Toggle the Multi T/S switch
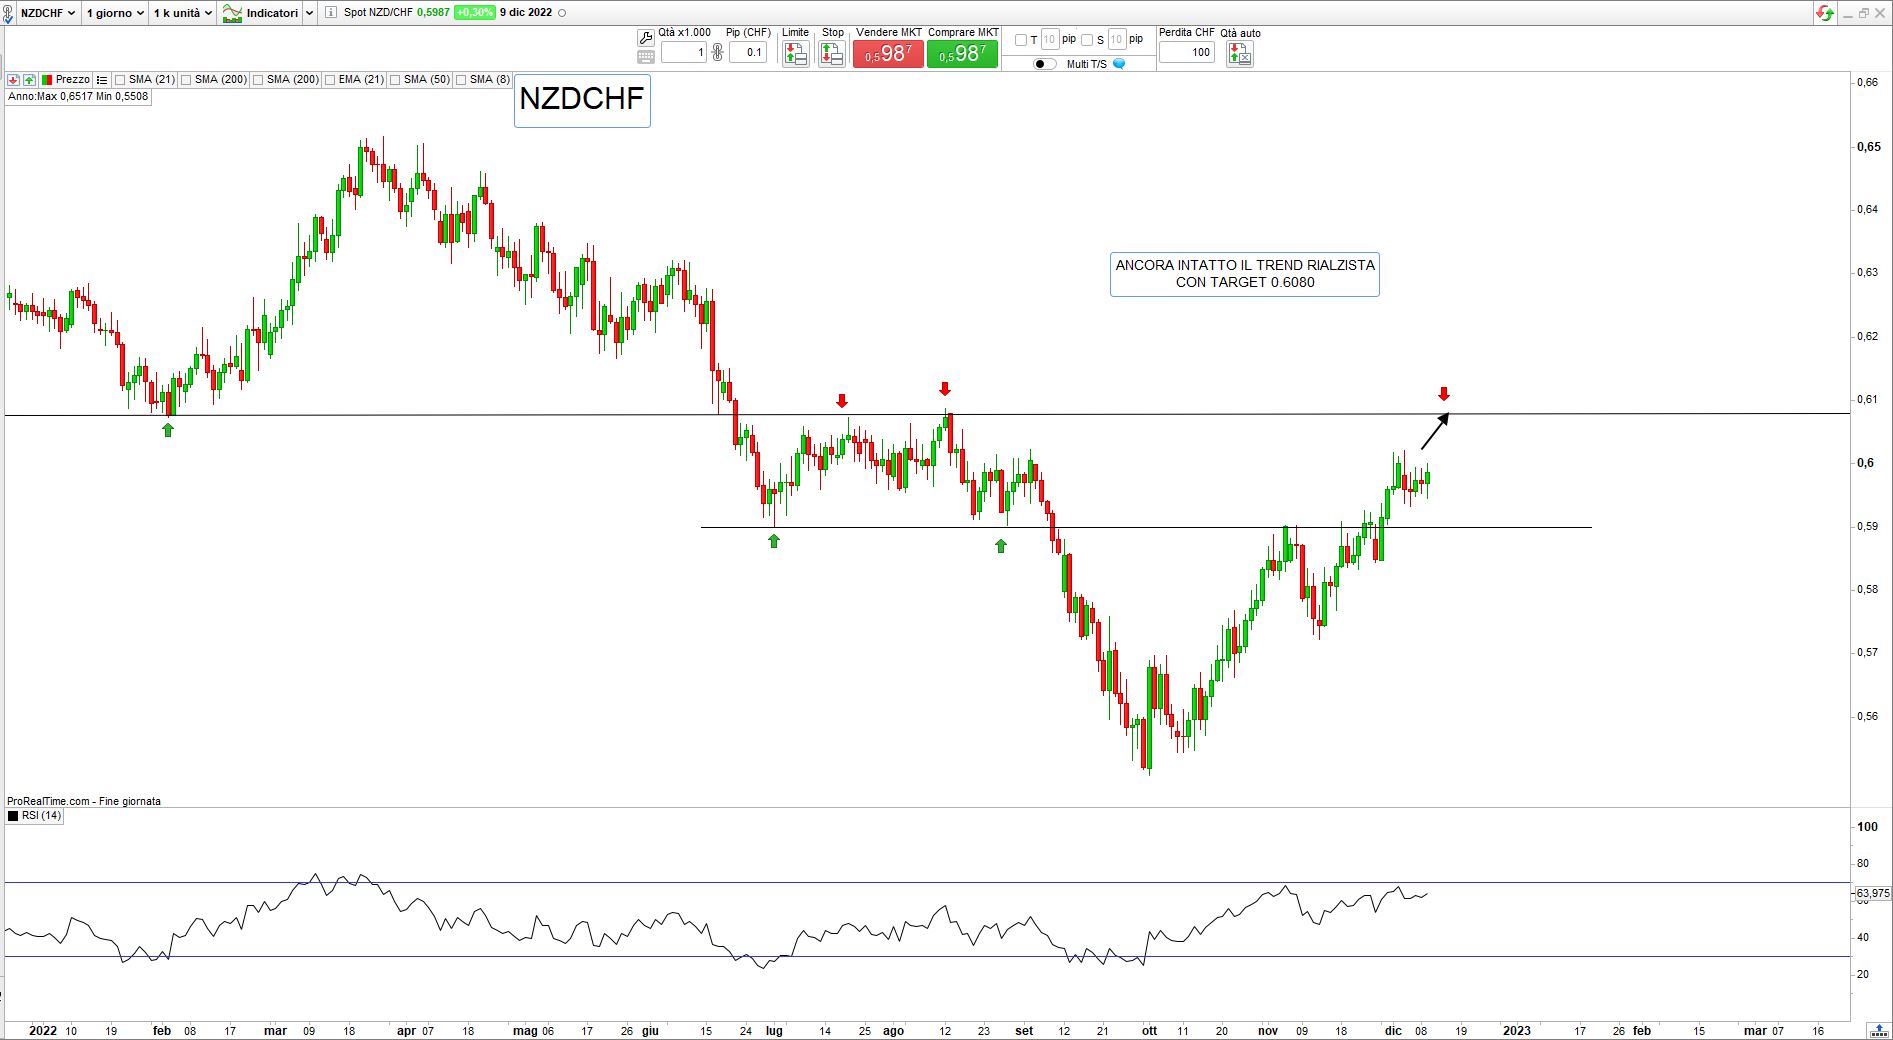Screen dimensions: 1893x1040 (1044, 64)
